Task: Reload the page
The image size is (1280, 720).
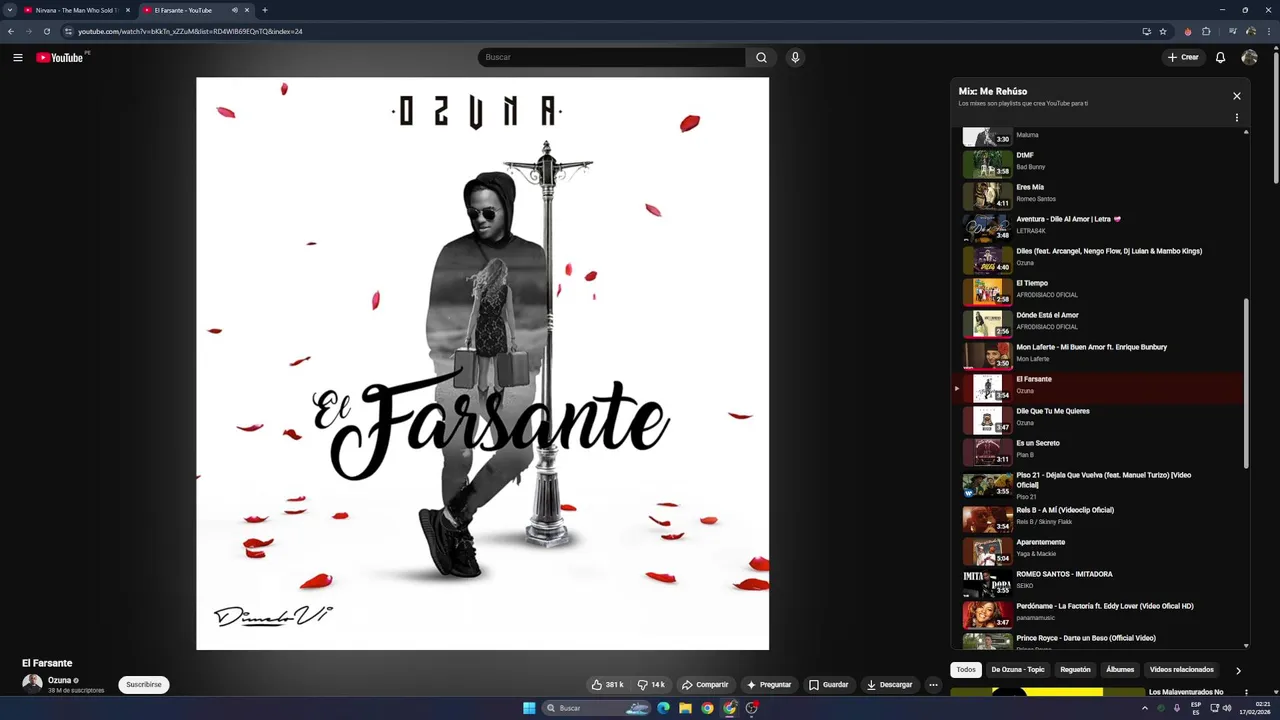Action: (x=46, y=31)
